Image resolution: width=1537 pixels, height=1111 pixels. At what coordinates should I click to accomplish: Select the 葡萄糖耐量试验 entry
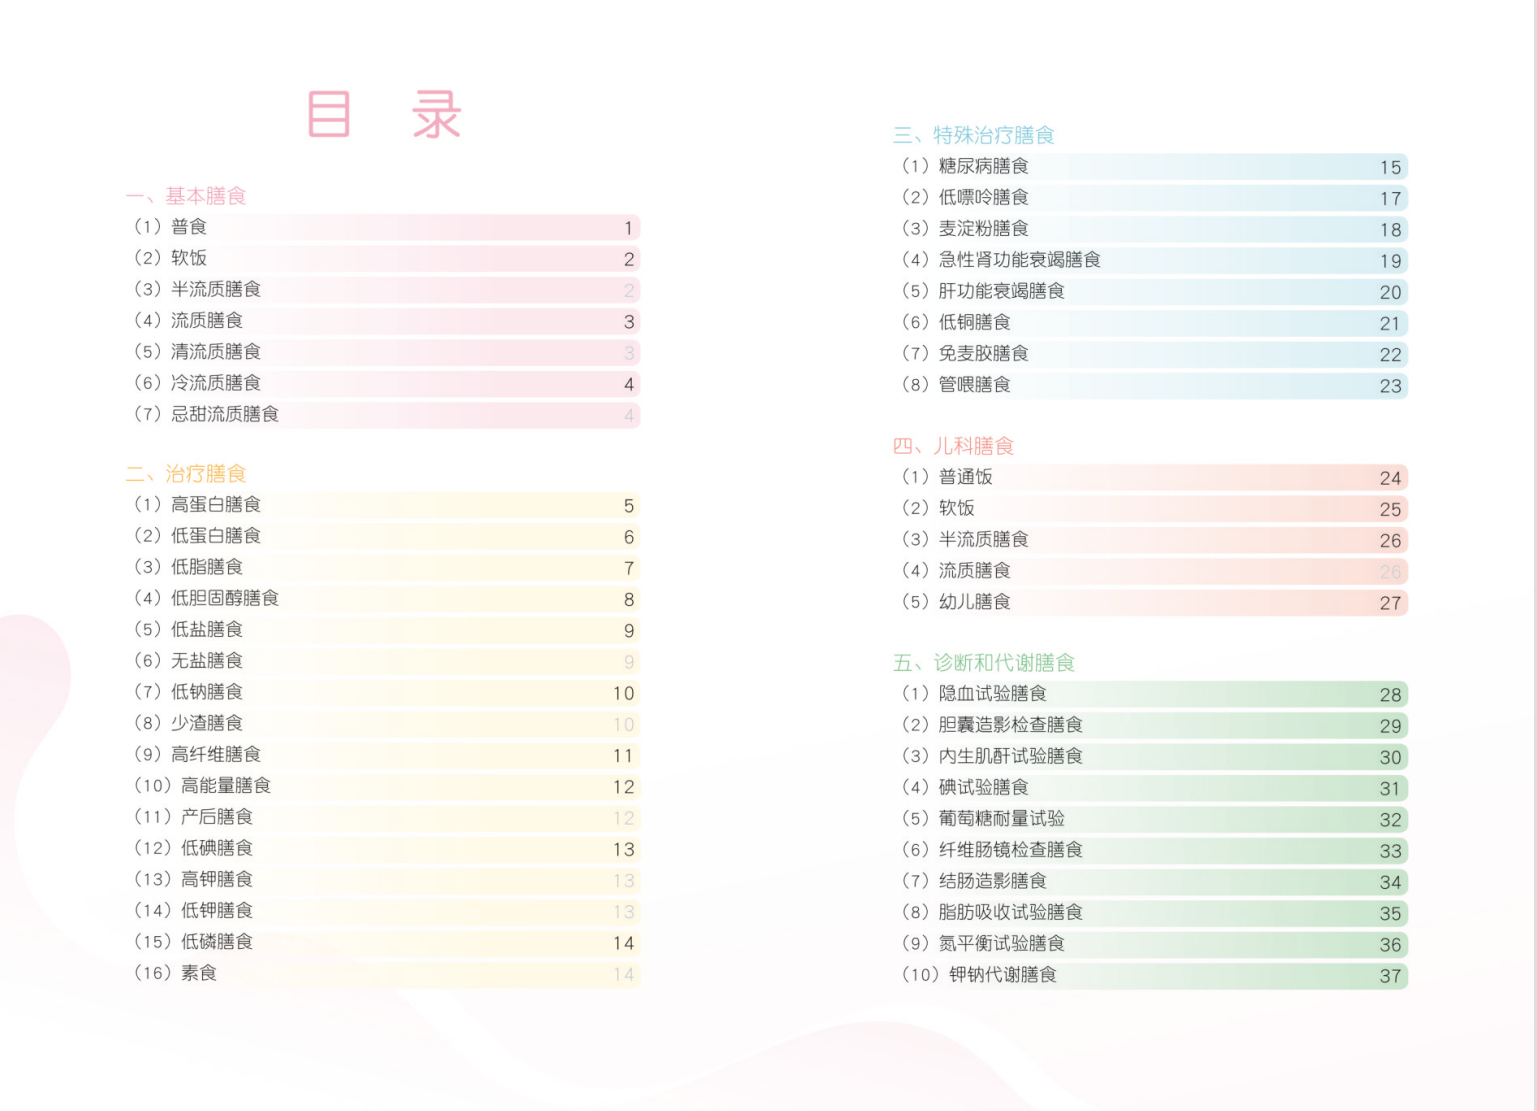pos(1001,819)
